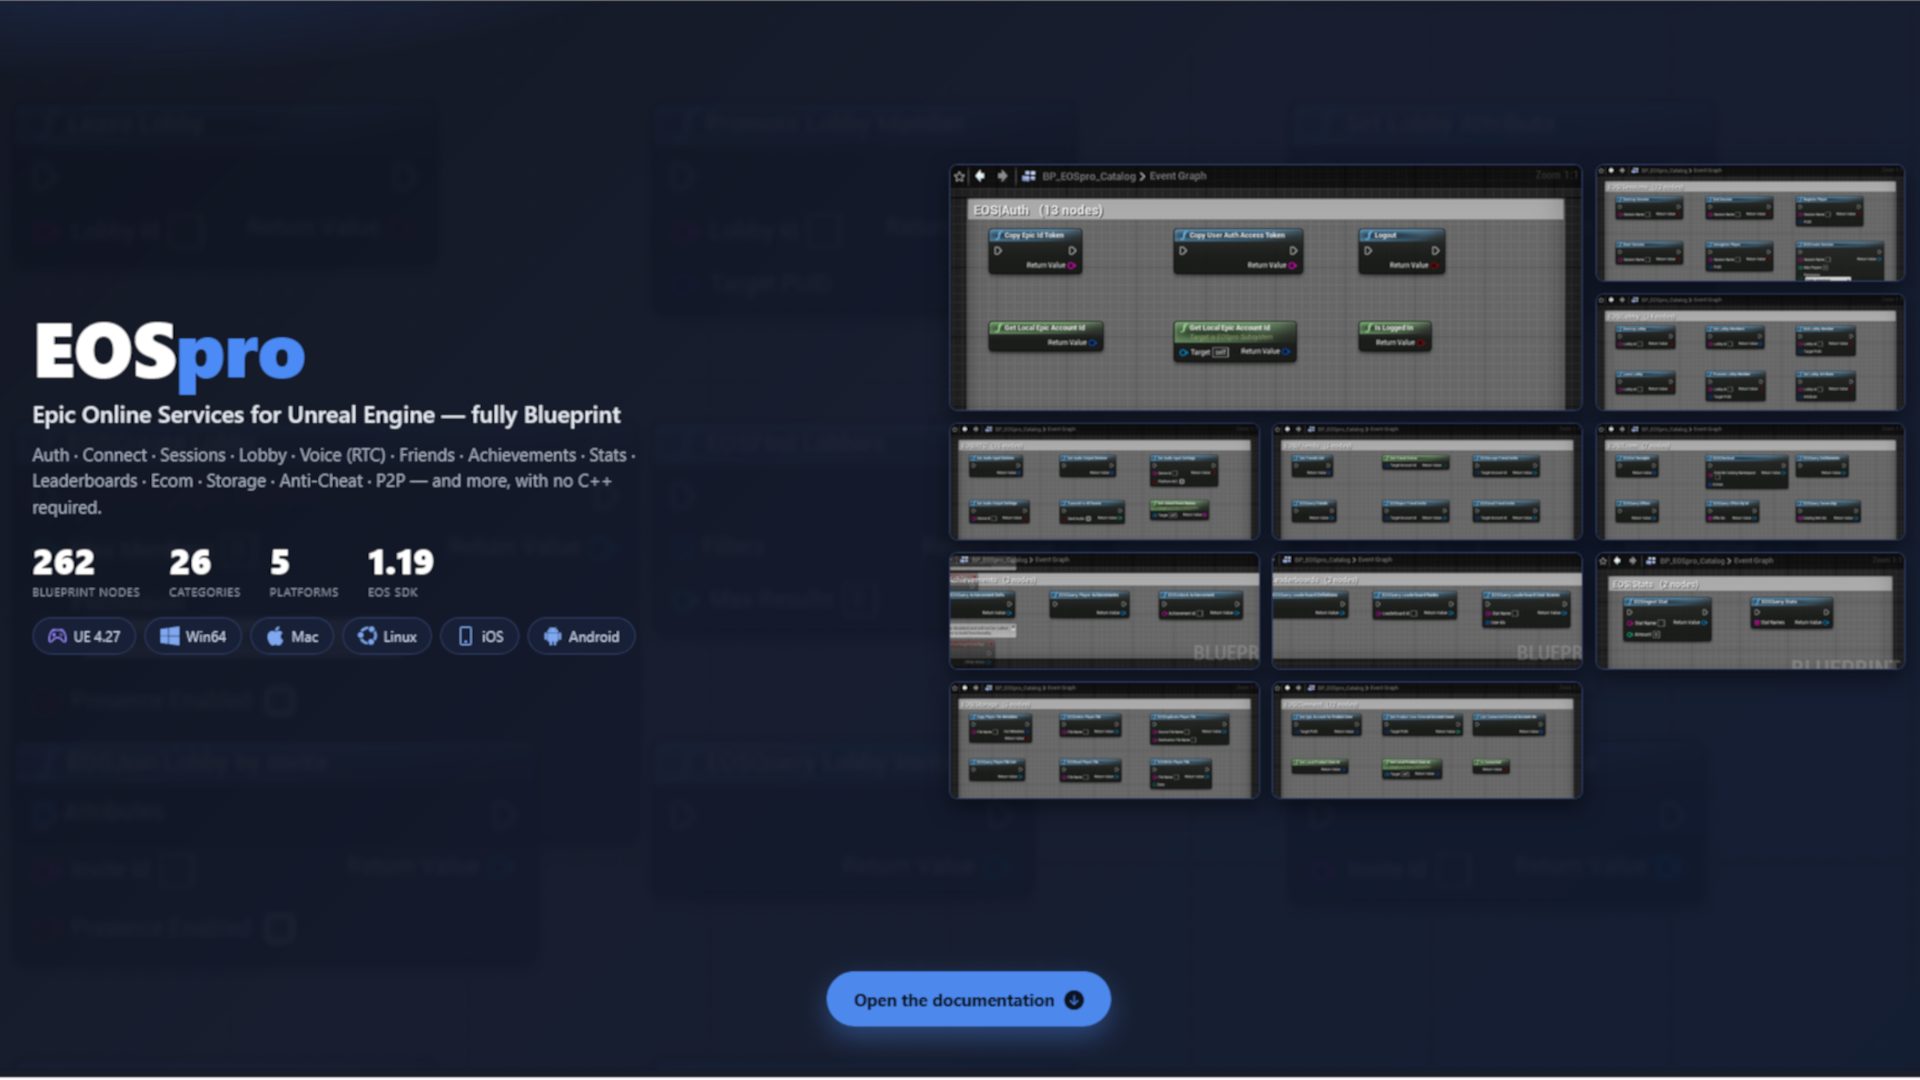Select EOSQuery Stats node in Stats thumbnail
1920x1080 pixels.
coord(1791,612)
